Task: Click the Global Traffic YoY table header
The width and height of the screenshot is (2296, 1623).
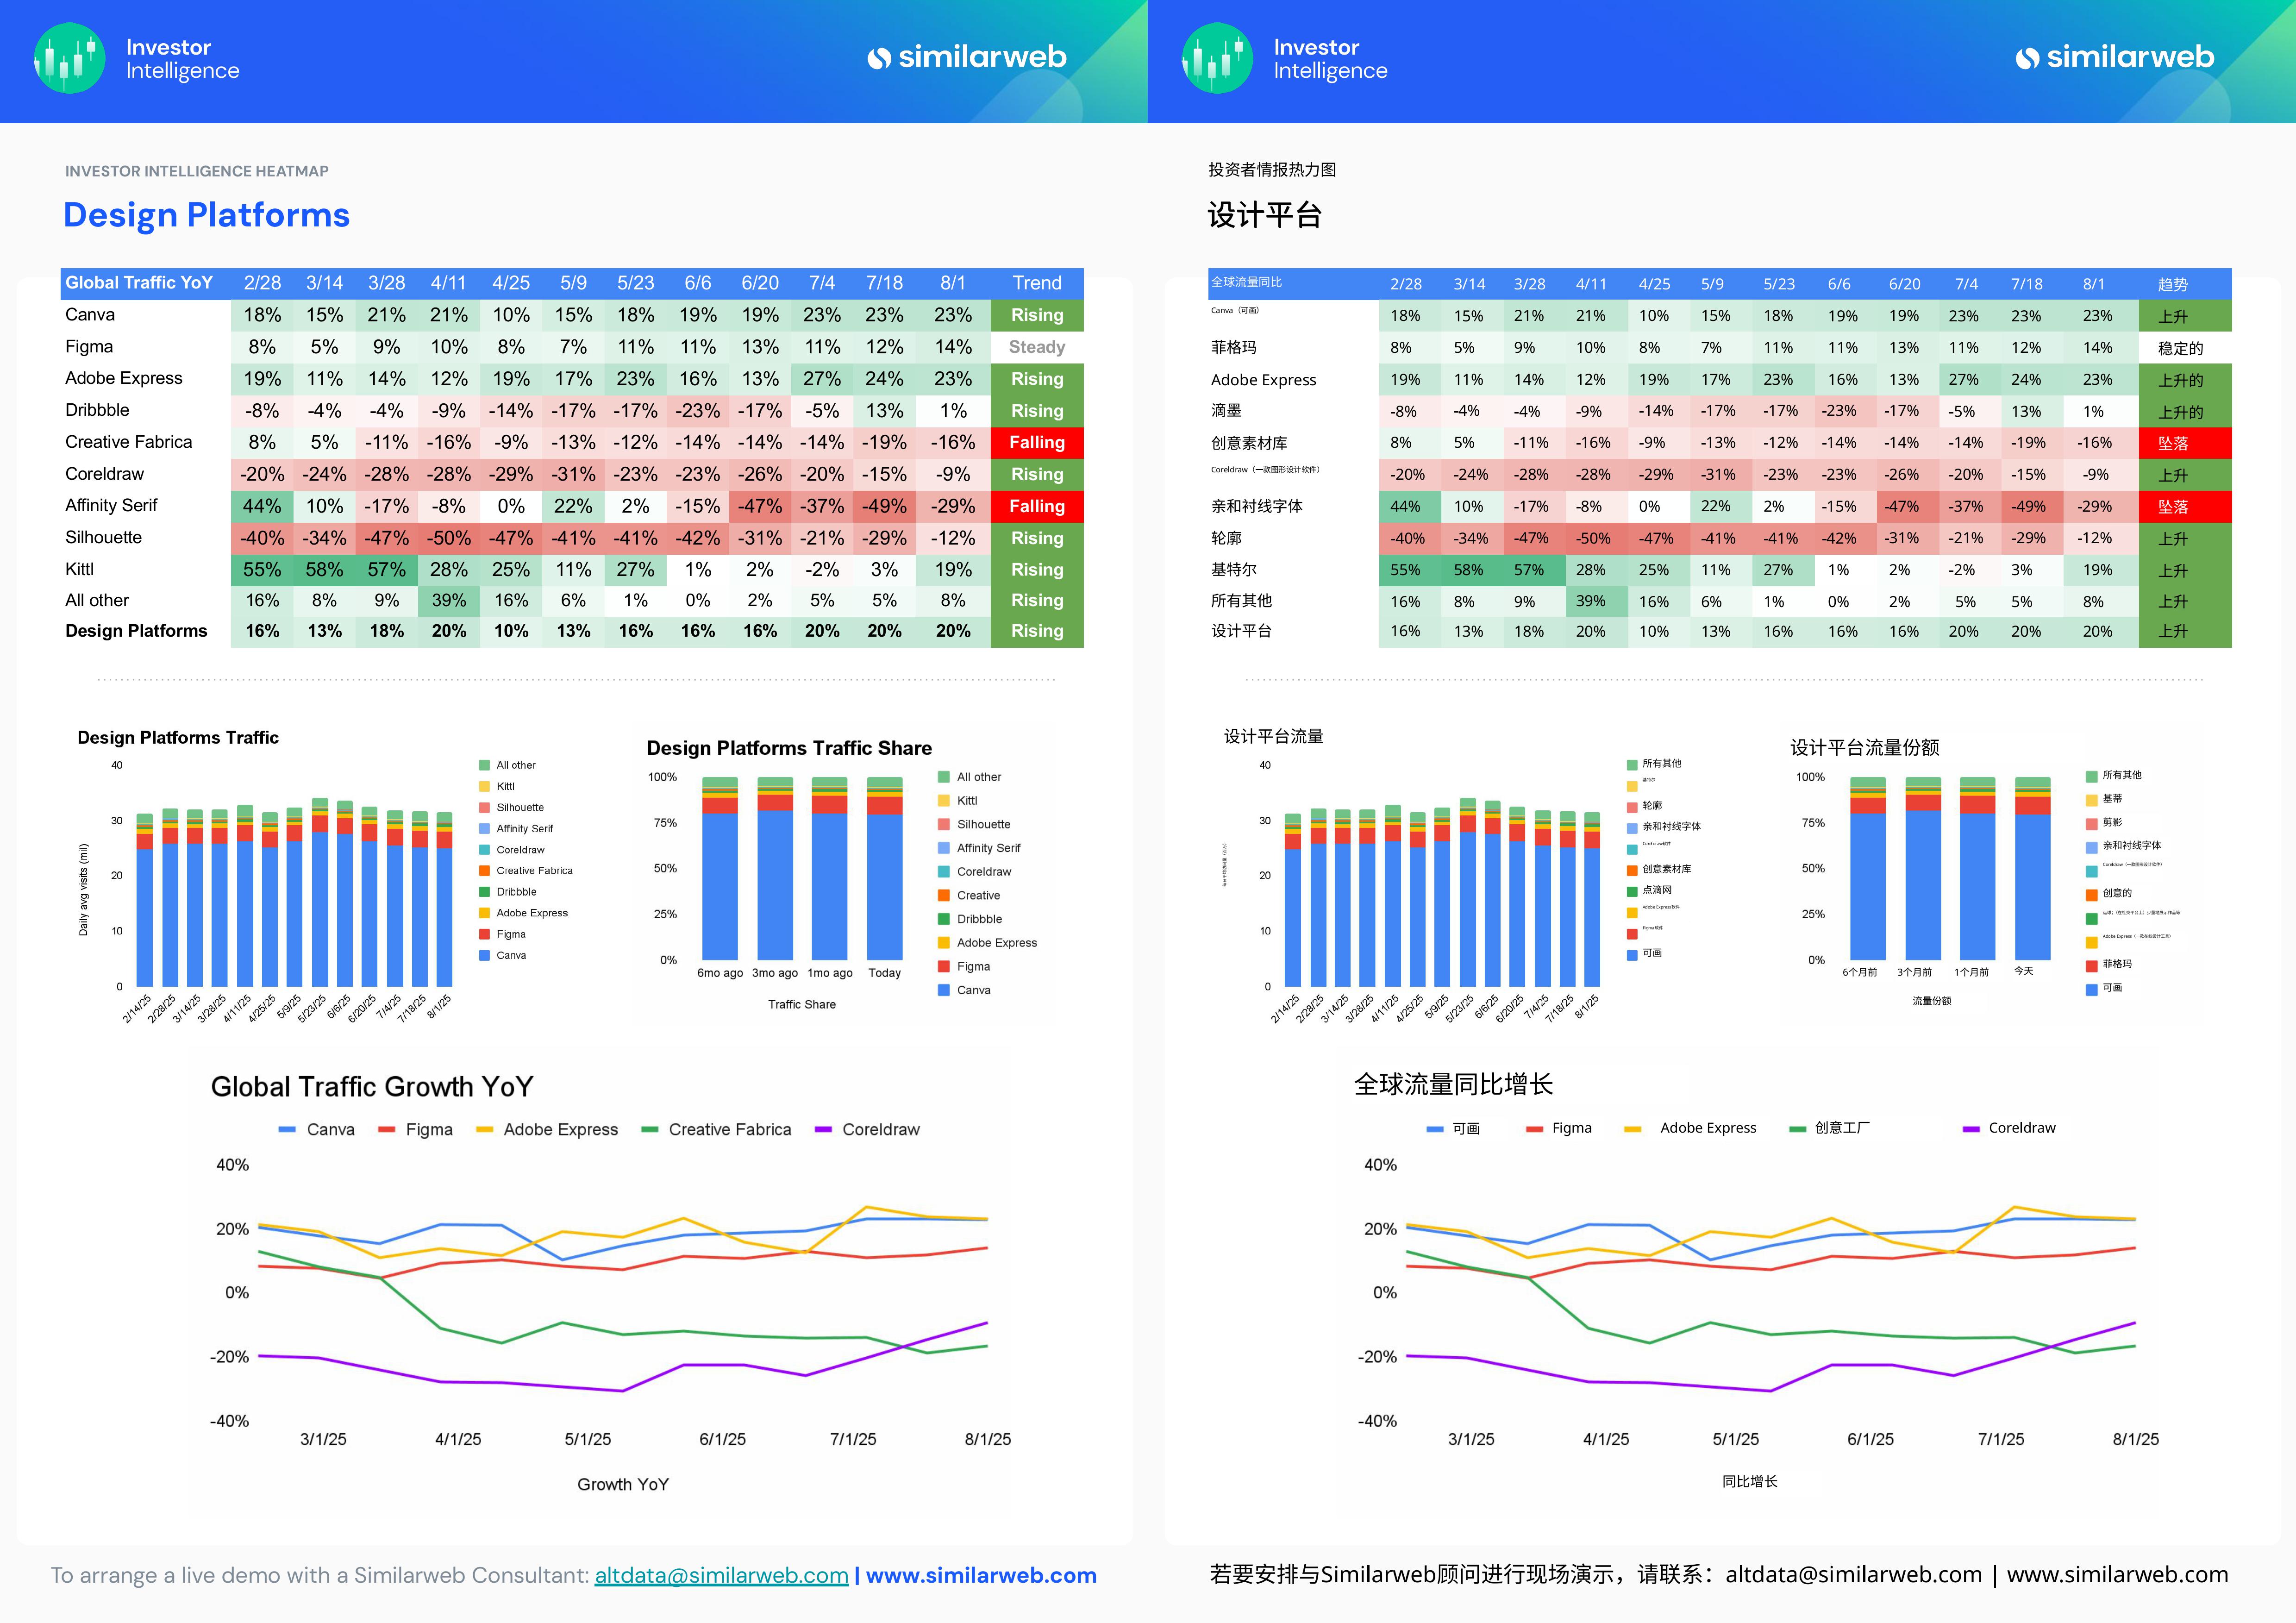Action: (x=139, y=283)
